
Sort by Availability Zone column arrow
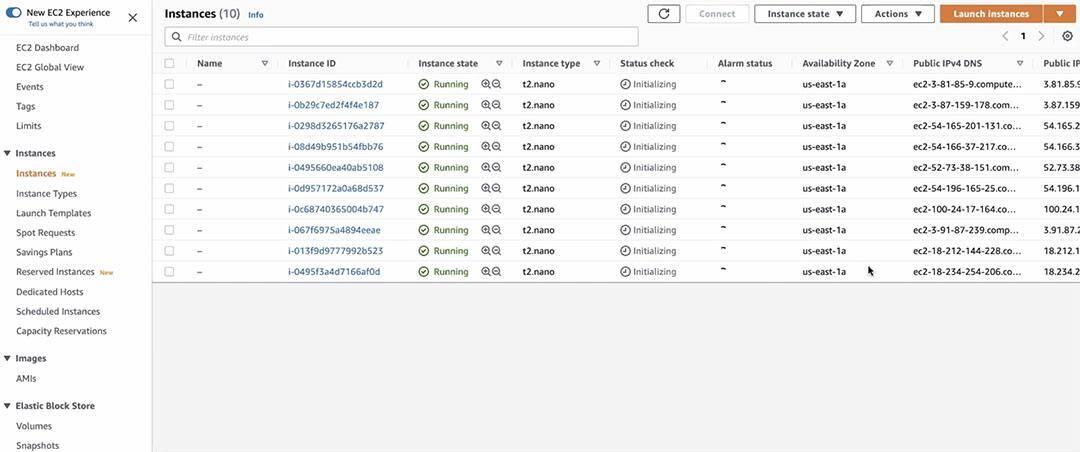tap(889, 63)
